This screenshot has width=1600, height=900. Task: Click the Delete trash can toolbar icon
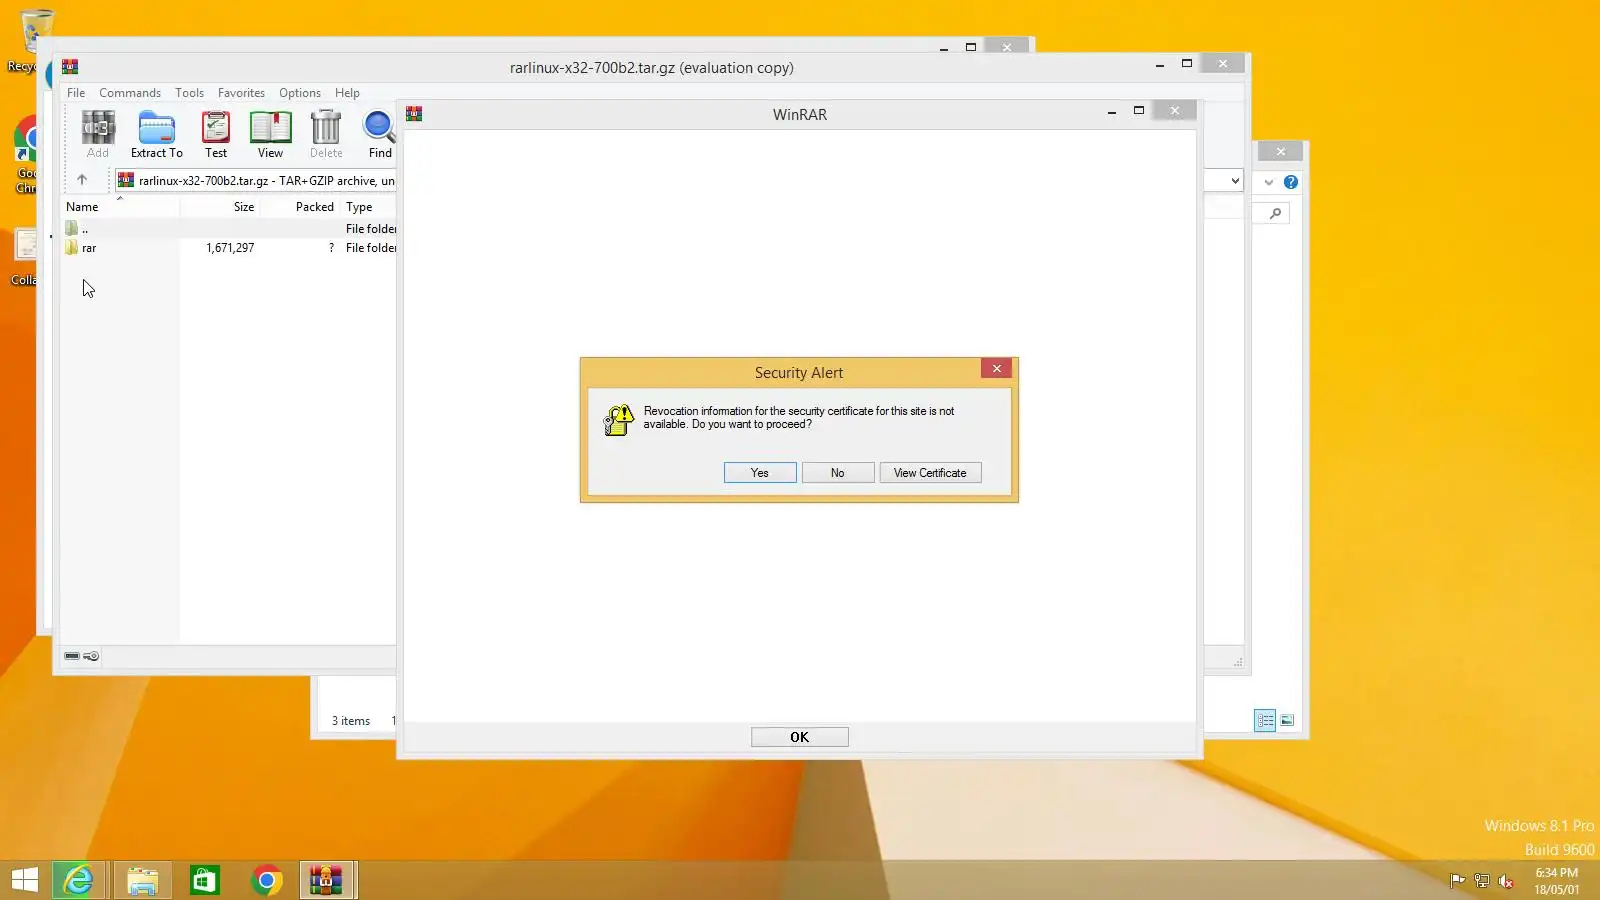(x=326, y=134)
